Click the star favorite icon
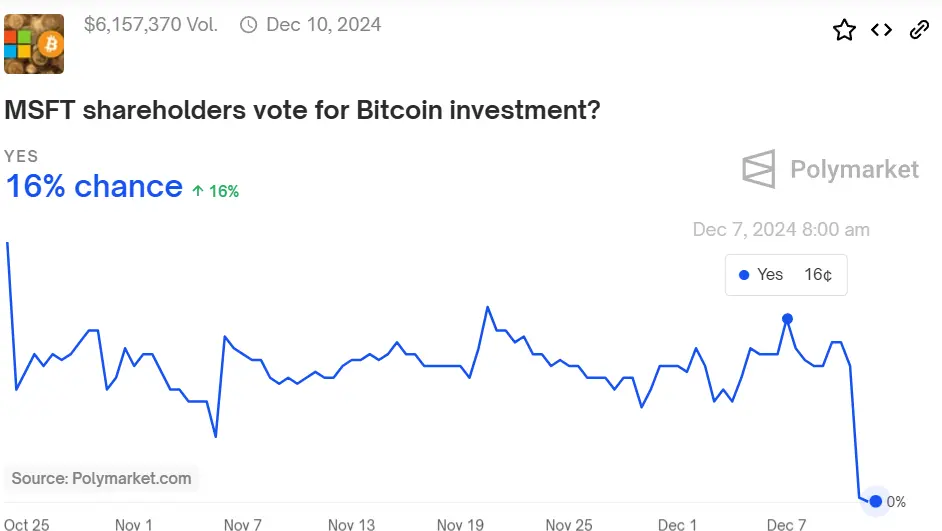The height and width of the screenshot is (531, 942). point(844,30)
